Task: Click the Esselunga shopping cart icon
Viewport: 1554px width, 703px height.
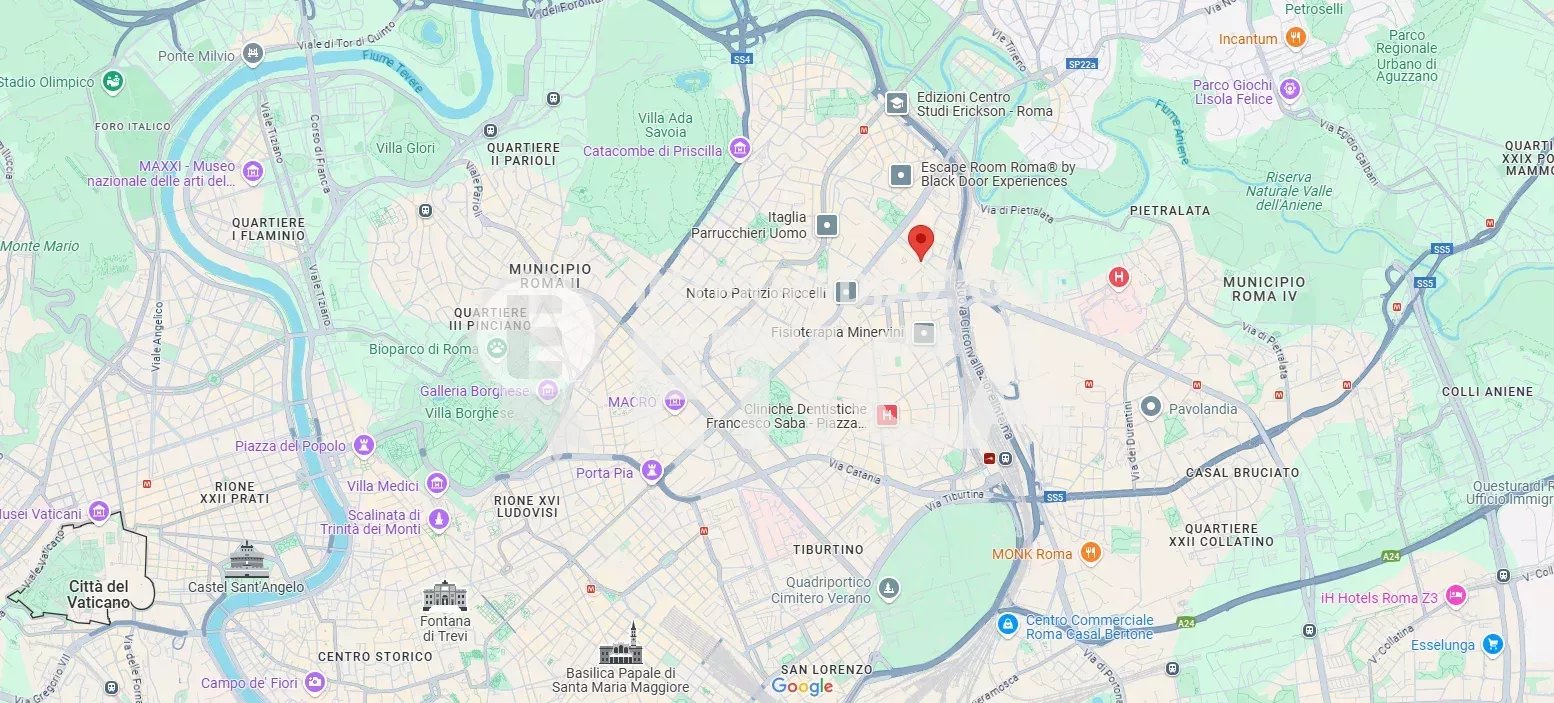Action: tap(1493, 644)
